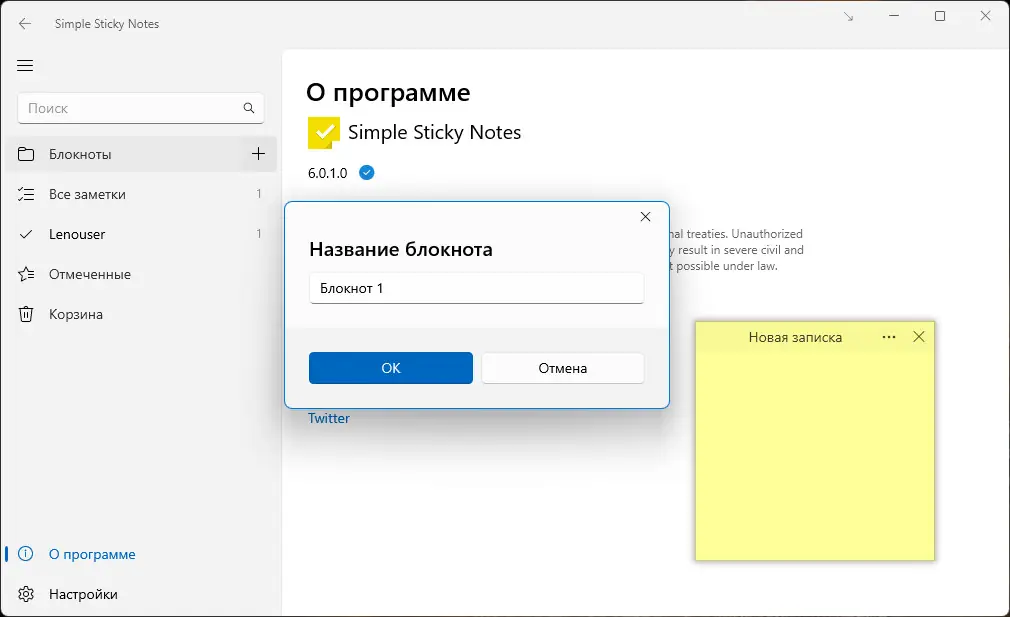Click the Все заметки count 1
Screen dimensions: 1010x617
pos(259,194)
